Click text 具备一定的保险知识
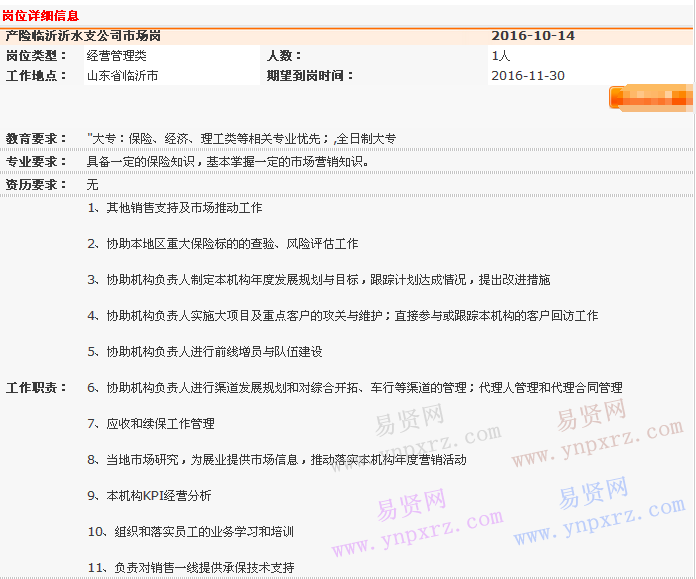Viewport: 696px width, 579px height. (x=141, y=162)
